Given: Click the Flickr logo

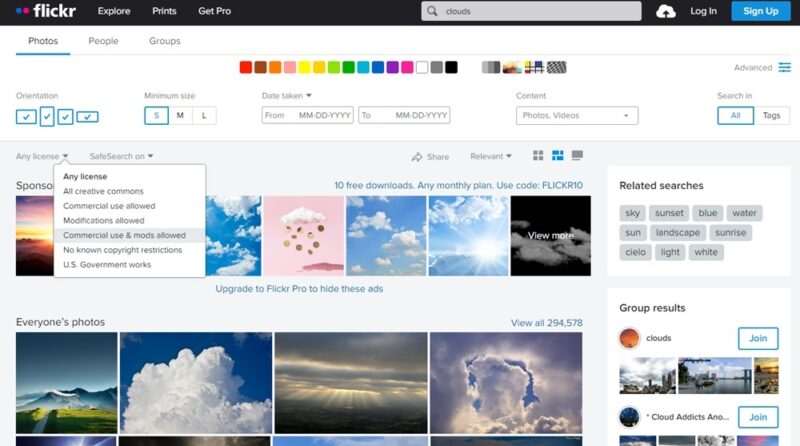Looking at the screenshot, I should click(x=46, y=11).
